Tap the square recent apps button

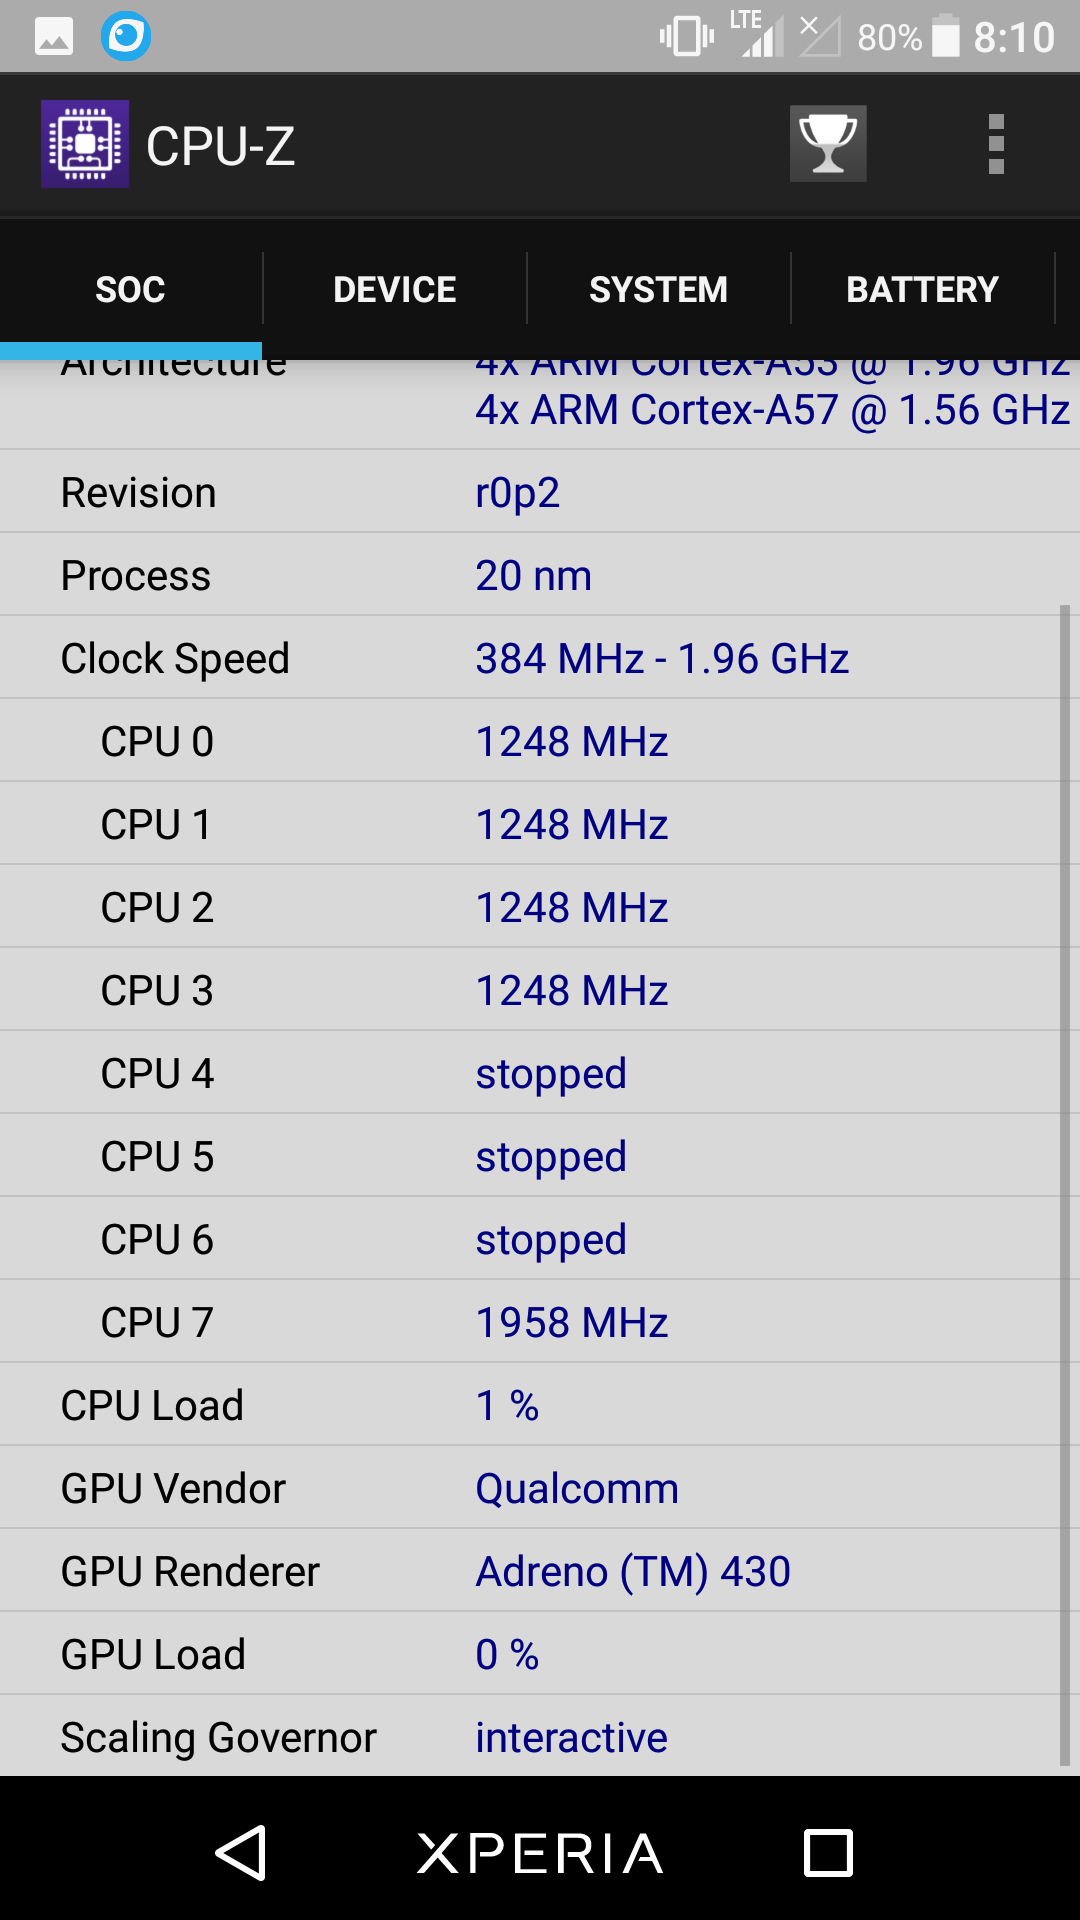(829, 1853)
